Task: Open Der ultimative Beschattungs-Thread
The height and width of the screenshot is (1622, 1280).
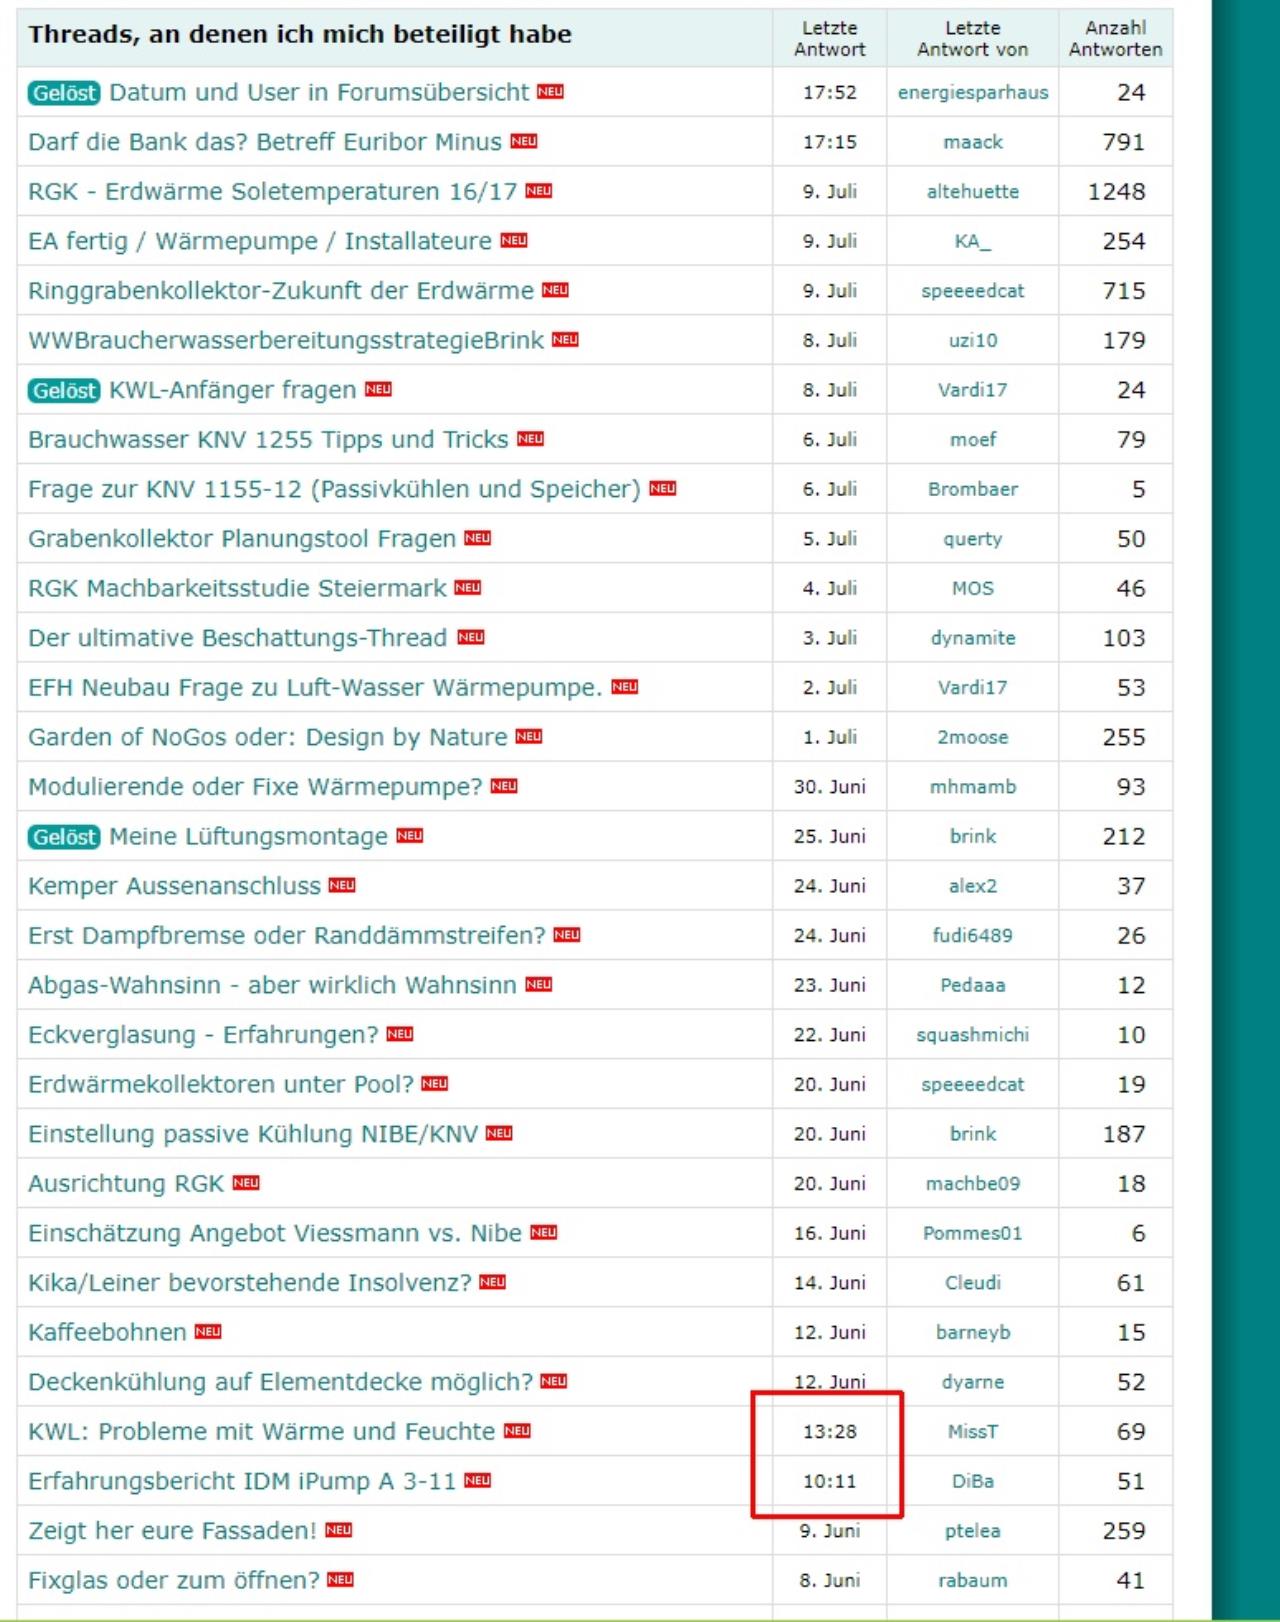Action: click(238, 638)
